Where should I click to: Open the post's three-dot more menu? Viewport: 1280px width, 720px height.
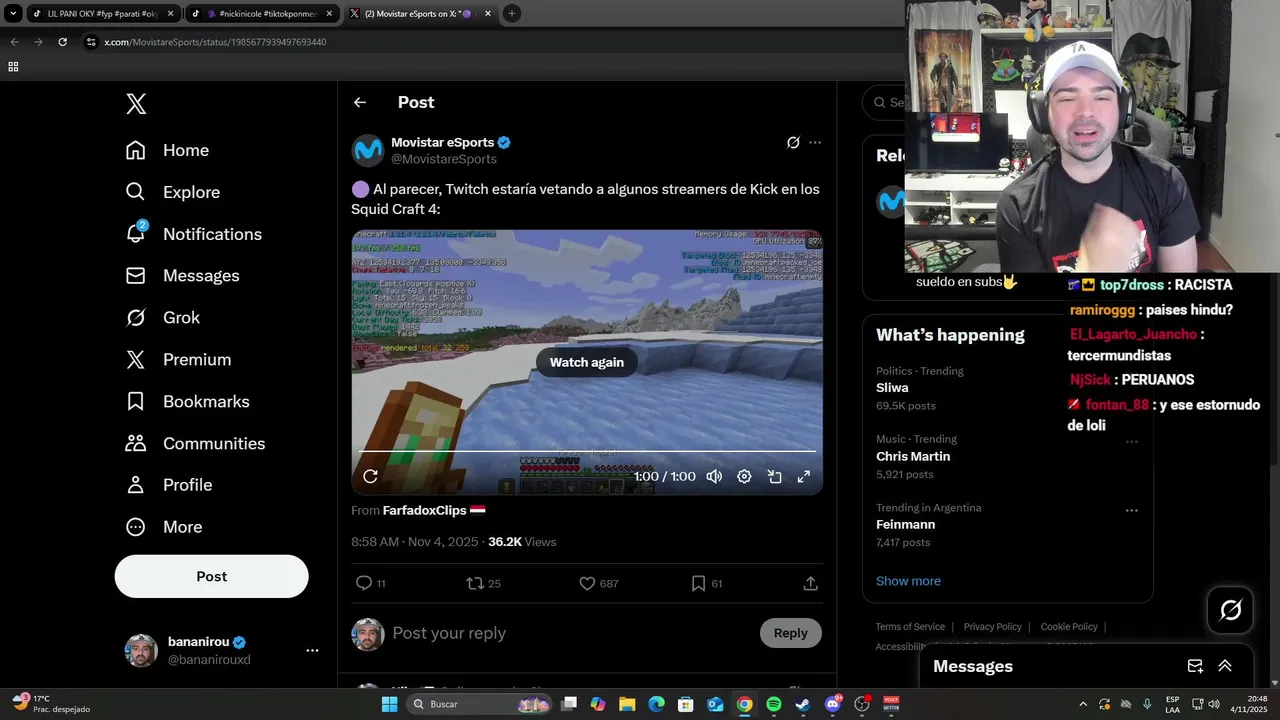[815, 143]
